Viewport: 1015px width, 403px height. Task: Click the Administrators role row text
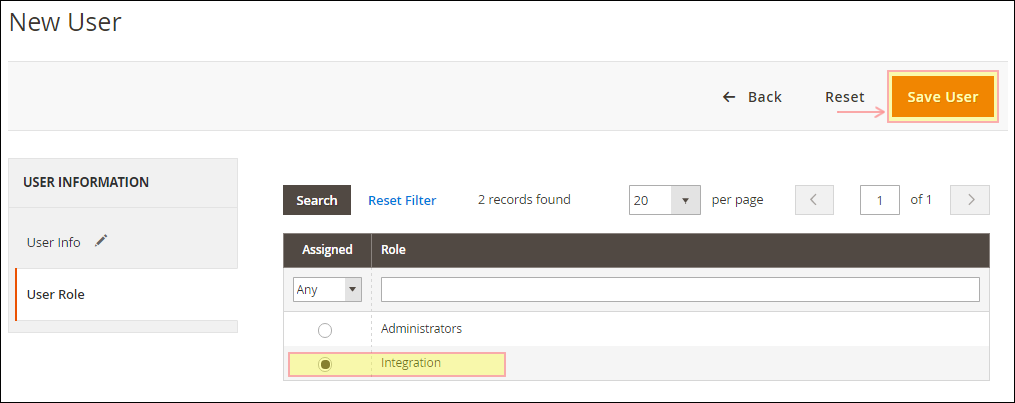point(421,329)
